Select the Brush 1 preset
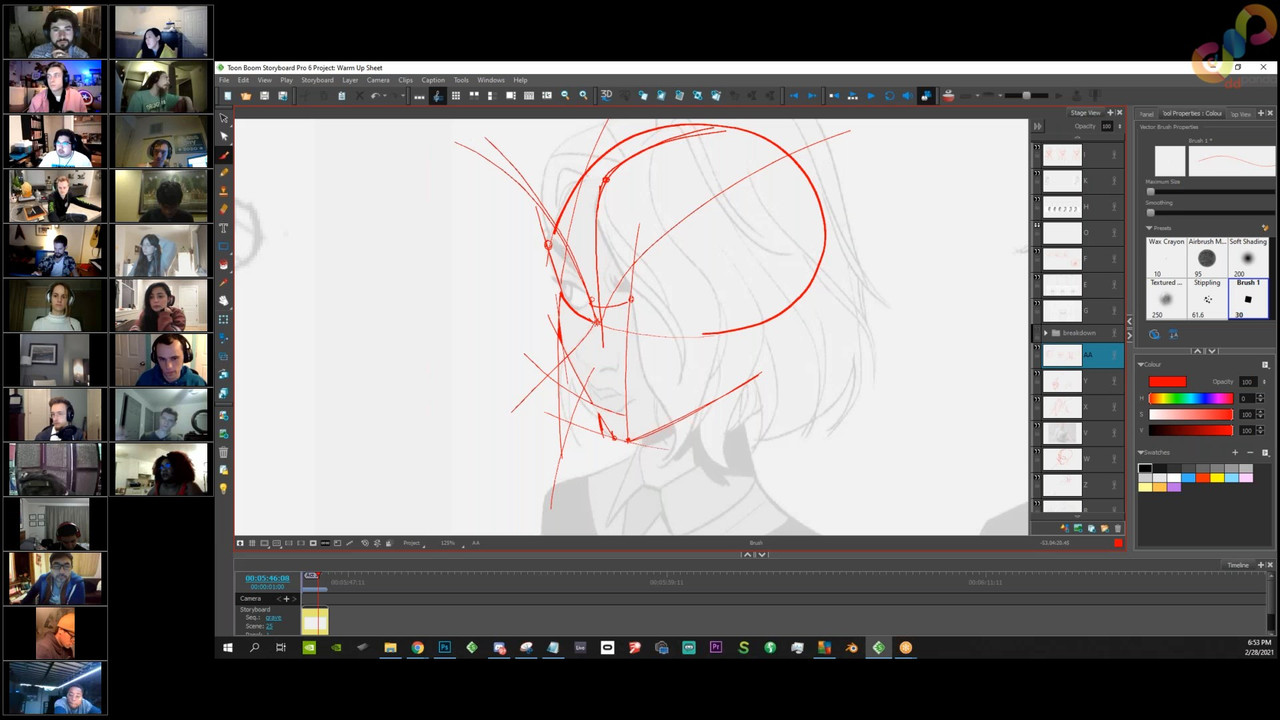Image resolution: width=1280 pixels, height=720 pixels. pos(1248,298)
